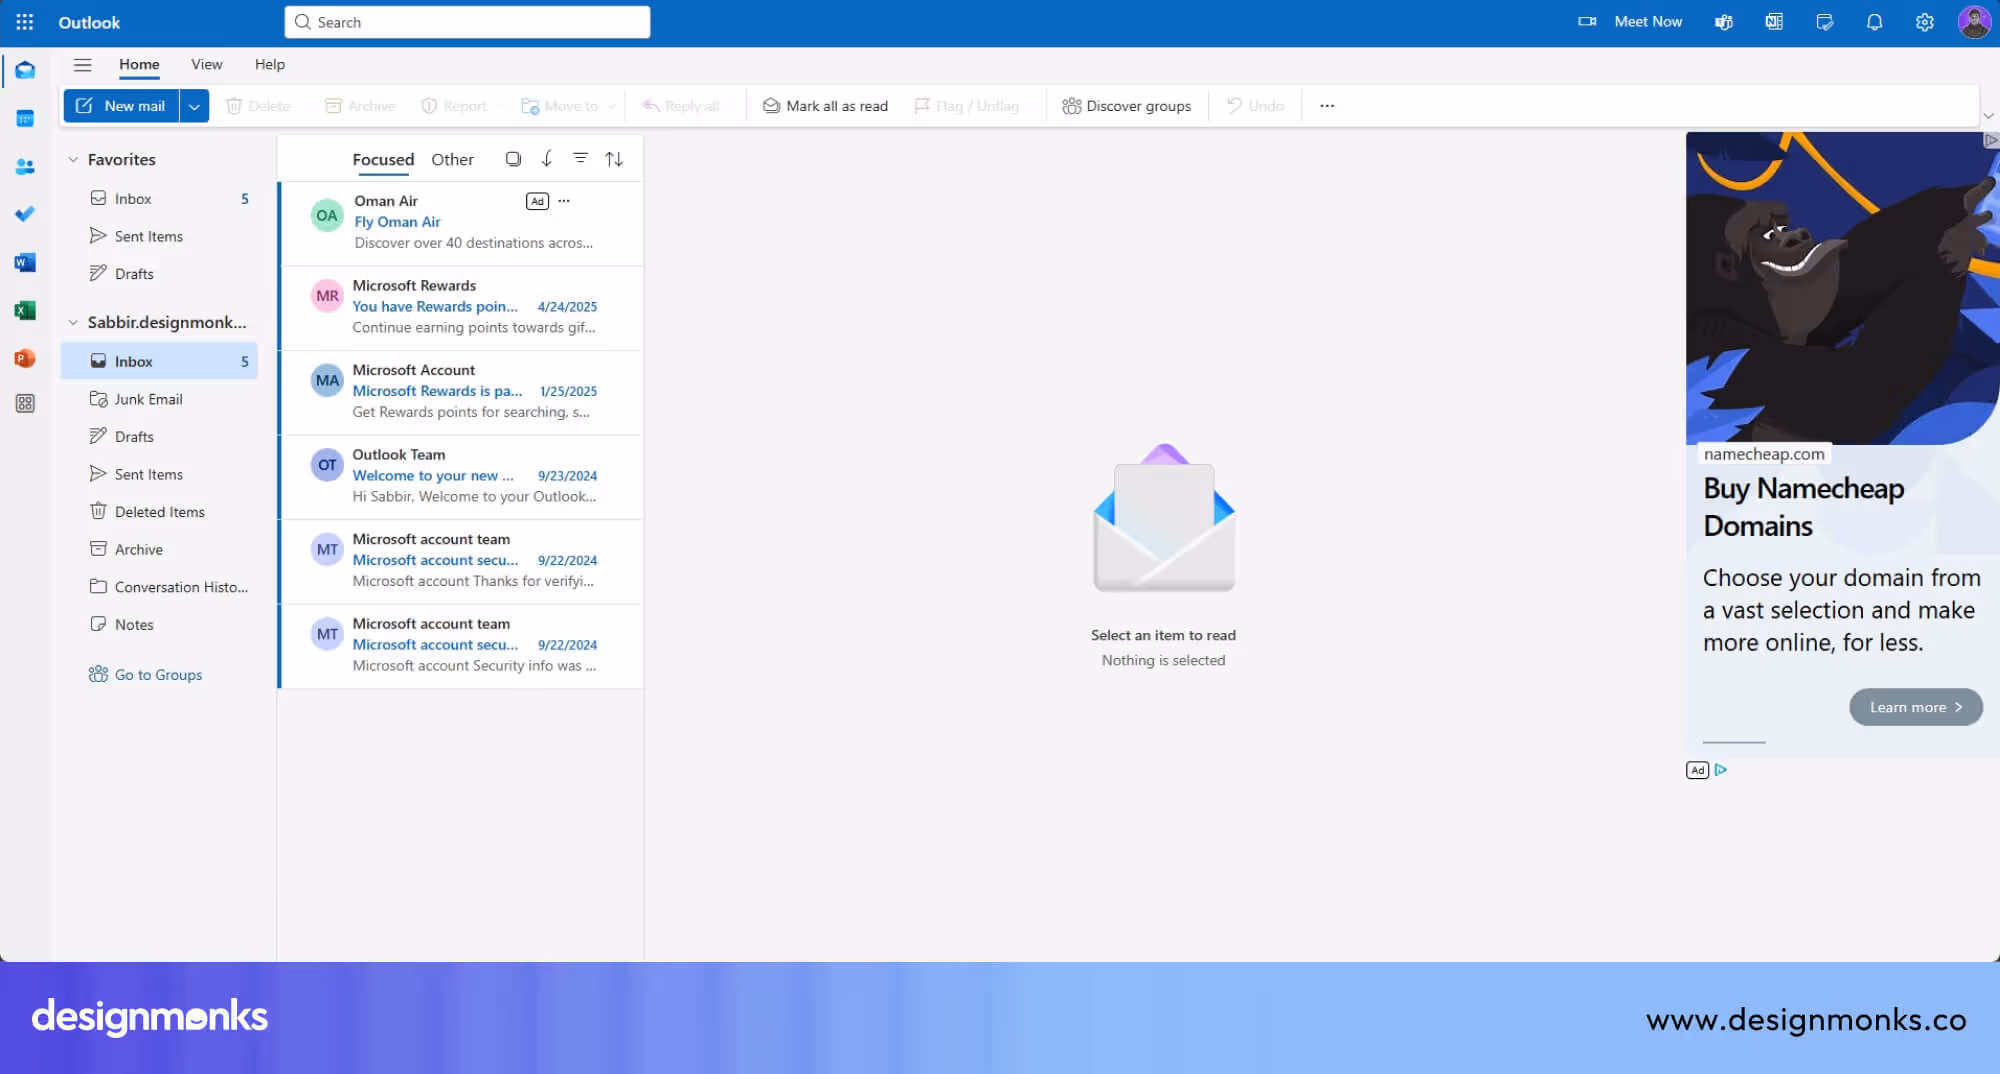Open the New mail dropdown arrow
Screen dimensions: 2000x1074
(x=194, y=106)
